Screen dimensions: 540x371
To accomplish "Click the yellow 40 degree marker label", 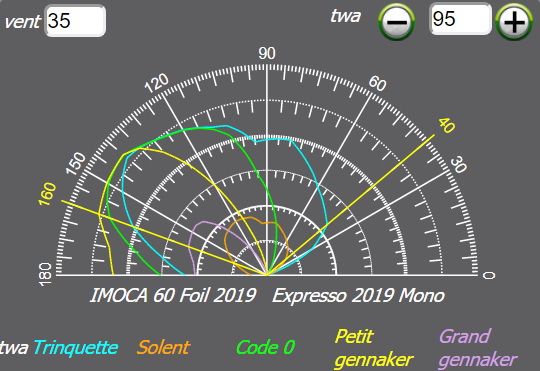I will 446,125.
